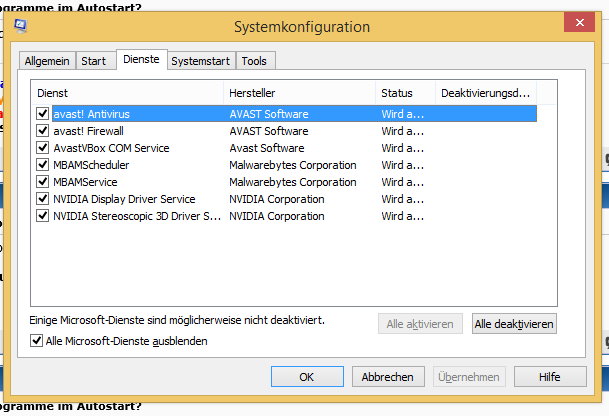
Task: Click Alle deaktivieren button
Action: tap(514, 324)
